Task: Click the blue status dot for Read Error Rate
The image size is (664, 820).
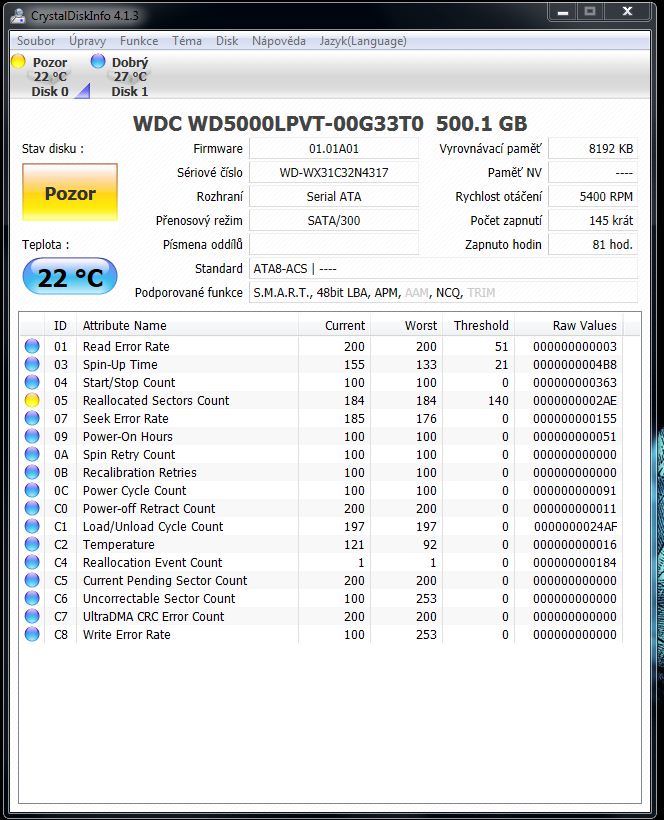Action: pyautogui.click(x=32, y=346)
